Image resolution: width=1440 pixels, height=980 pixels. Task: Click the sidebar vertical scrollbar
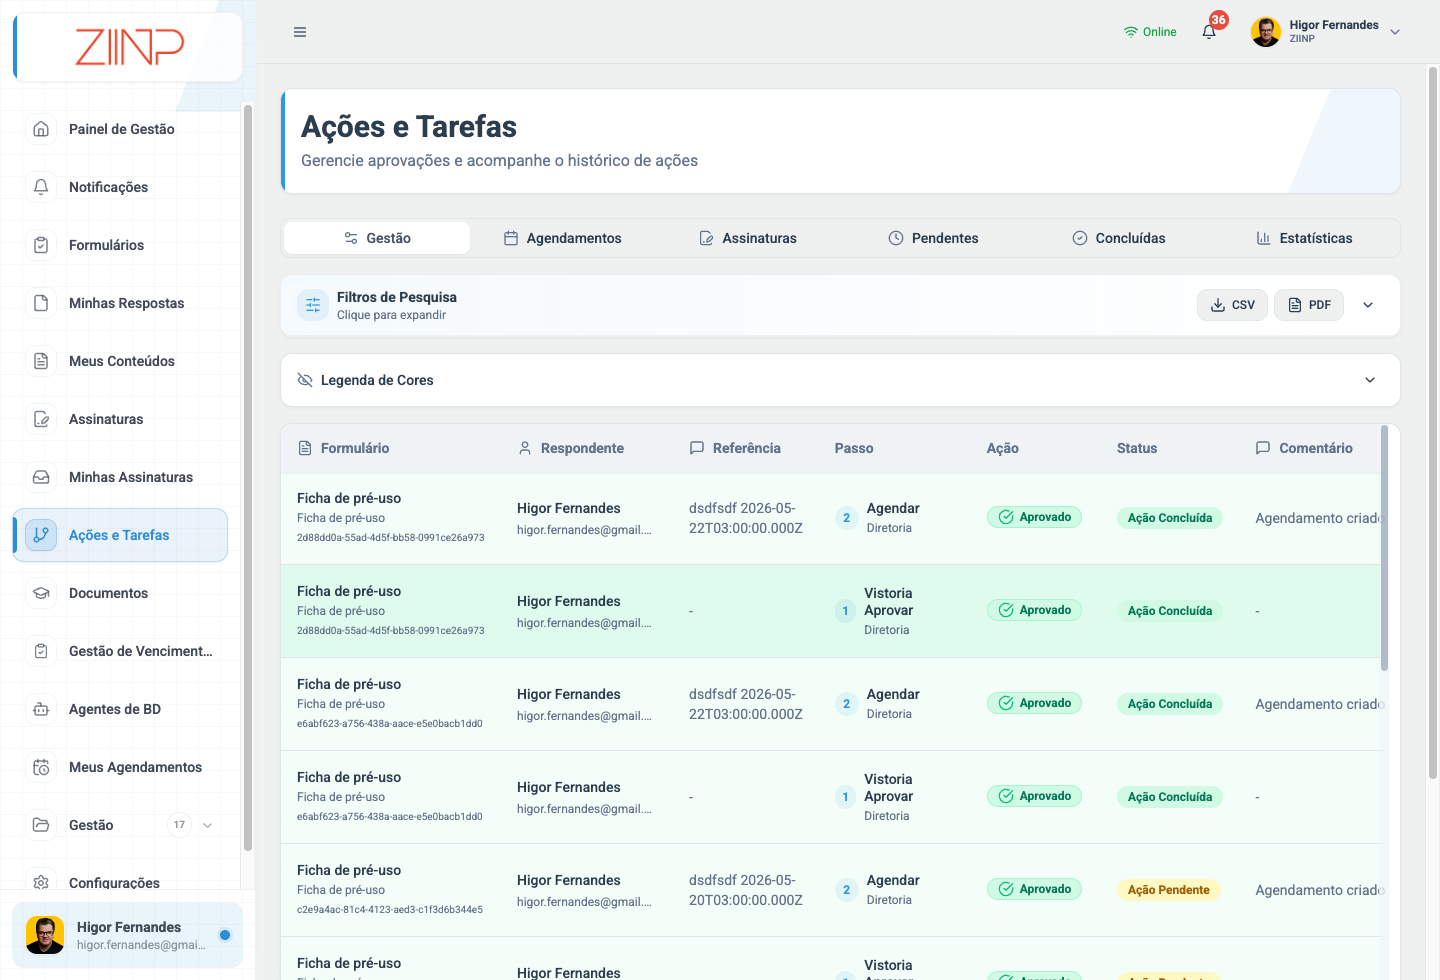(248, 478)
